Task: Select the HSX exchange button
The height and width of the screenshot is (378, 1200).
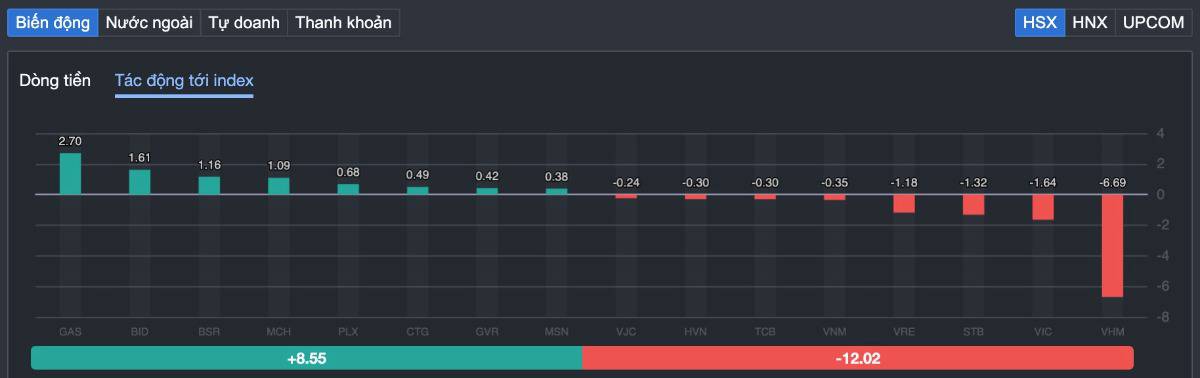Action: [x=1039, y=22]
